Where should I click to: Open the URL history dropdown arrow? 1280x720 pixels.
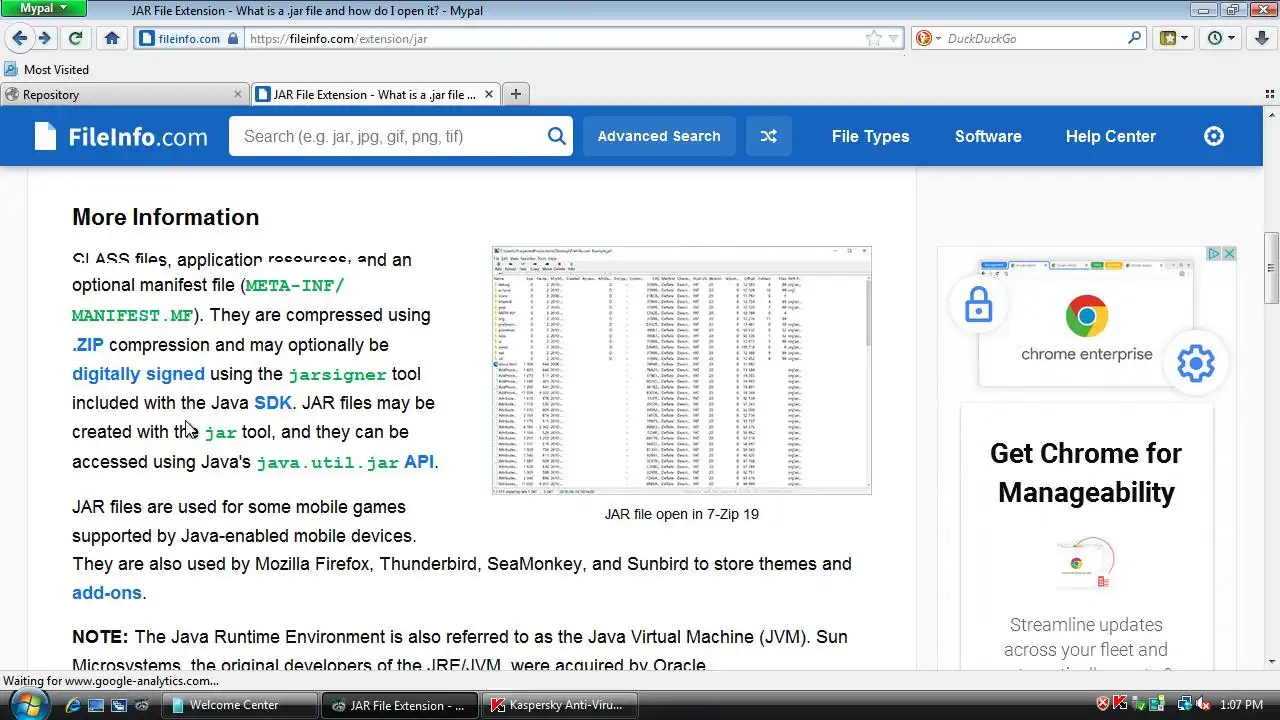(x=894, y=39)
